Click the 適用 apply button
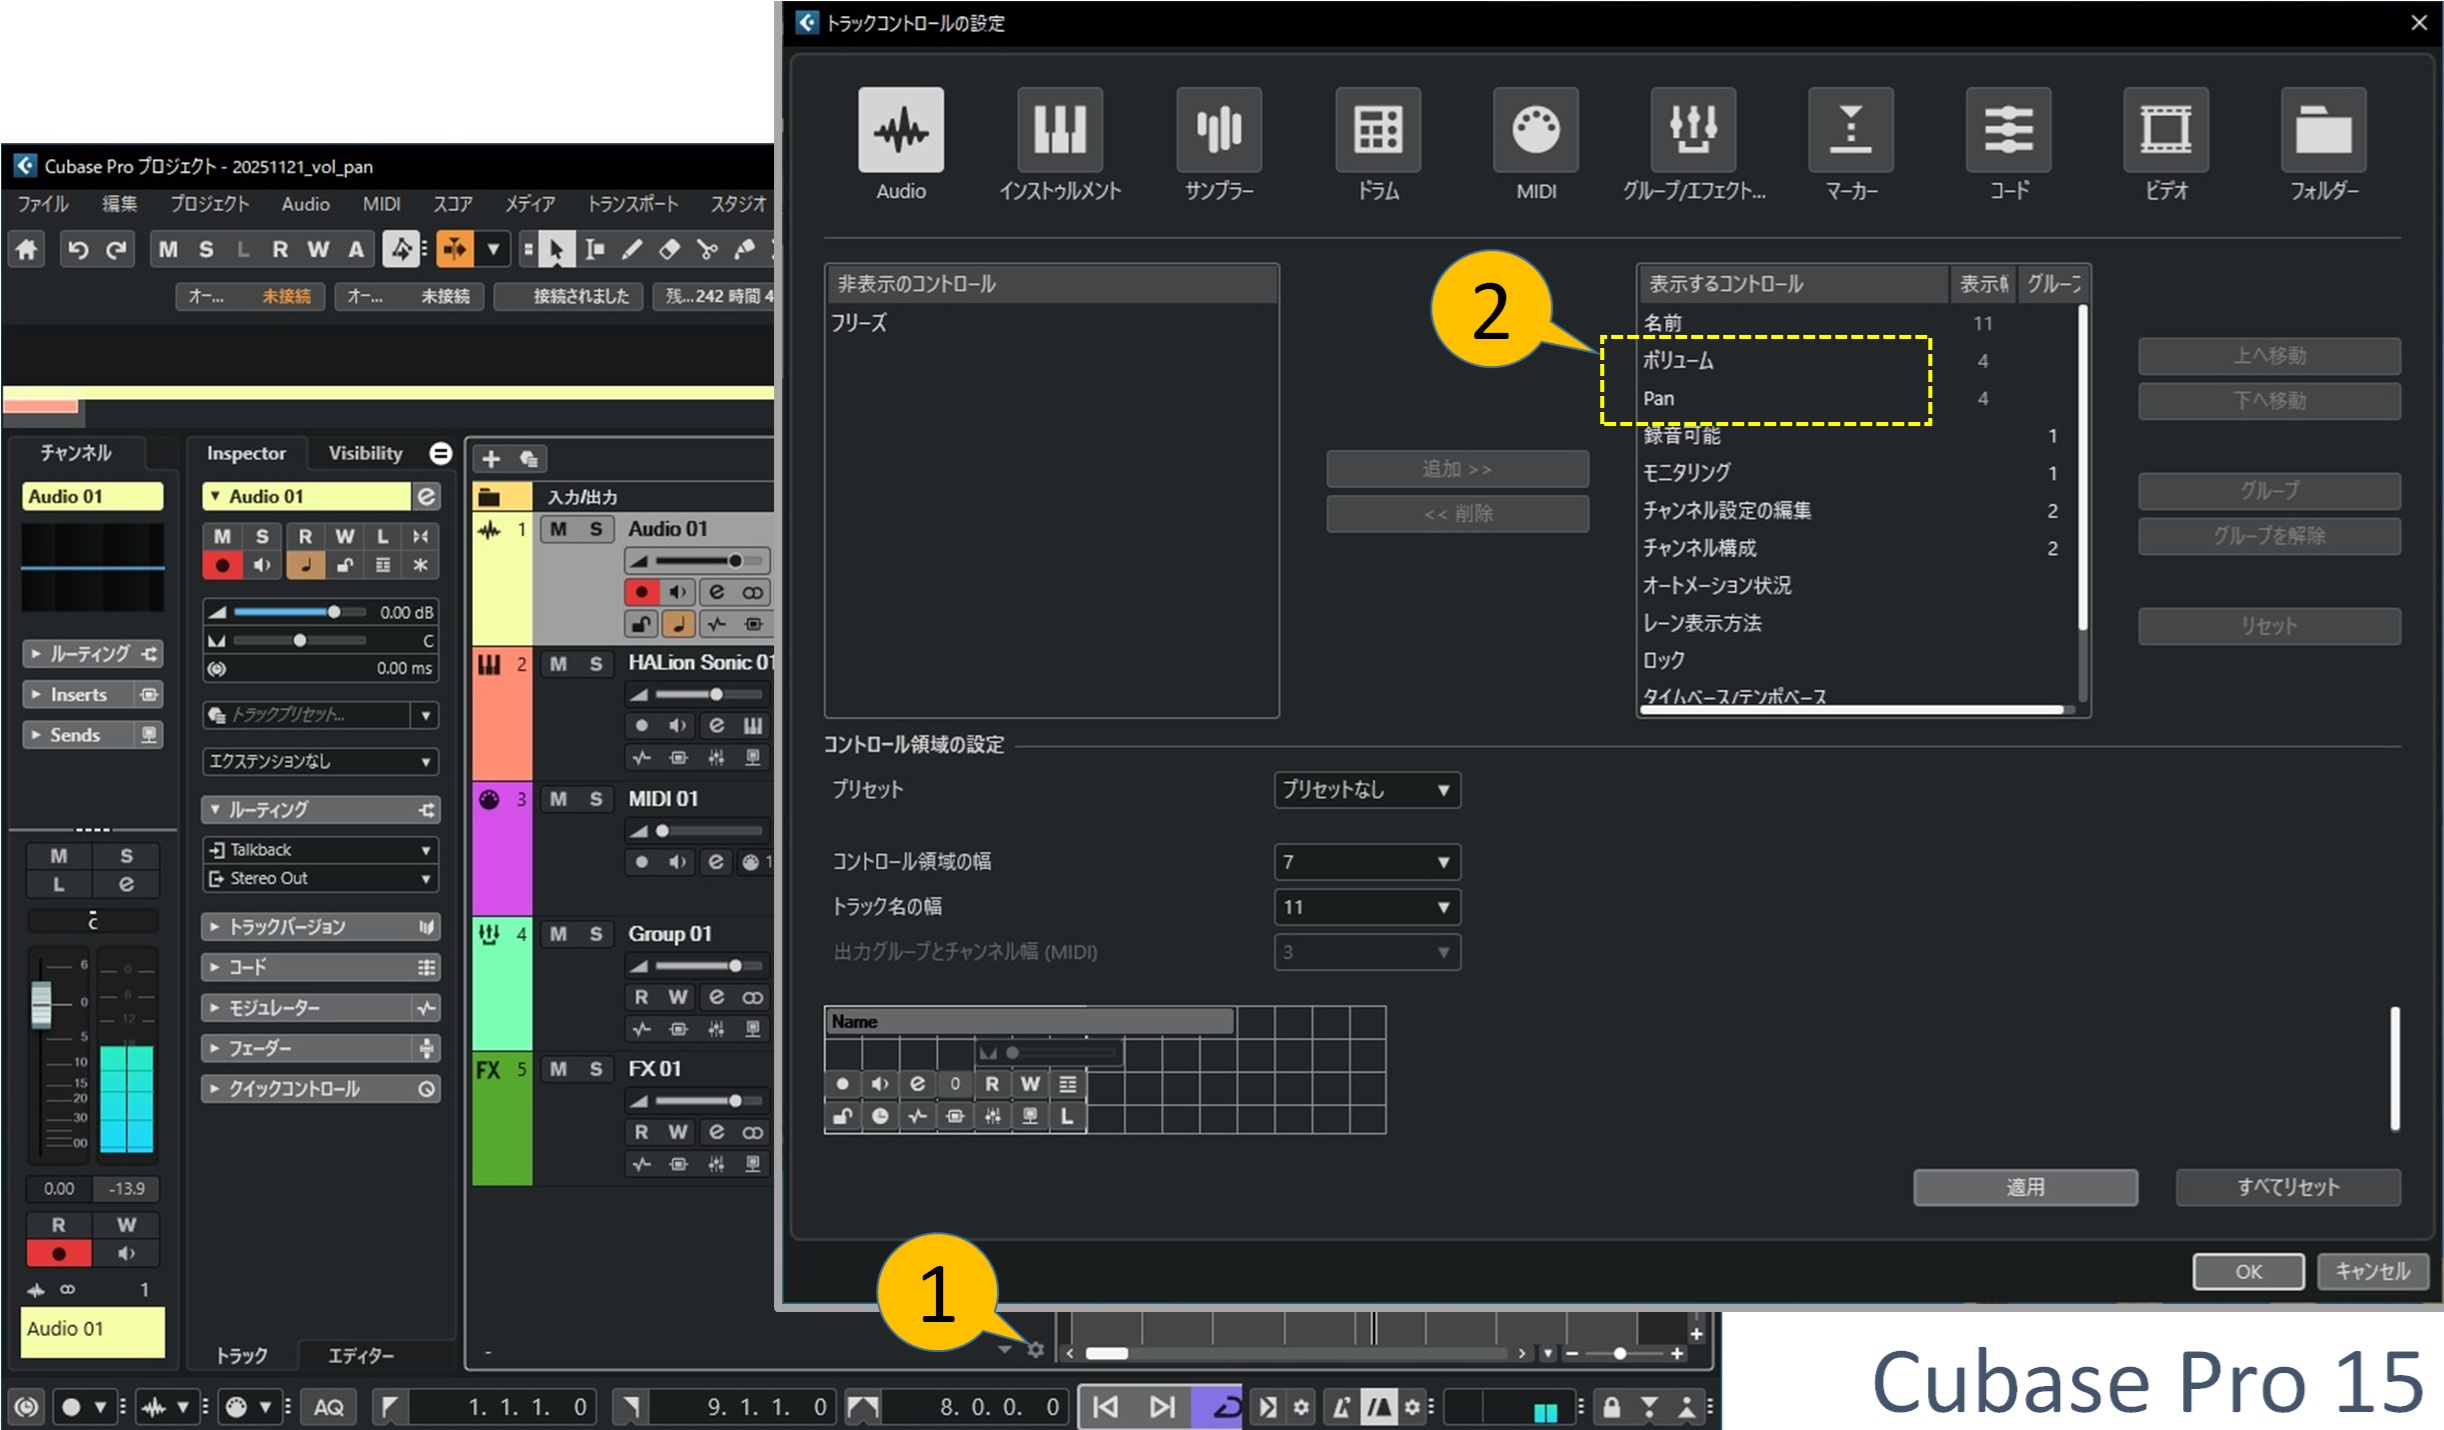The image size is (2444, 1430). (2025, 1187)
